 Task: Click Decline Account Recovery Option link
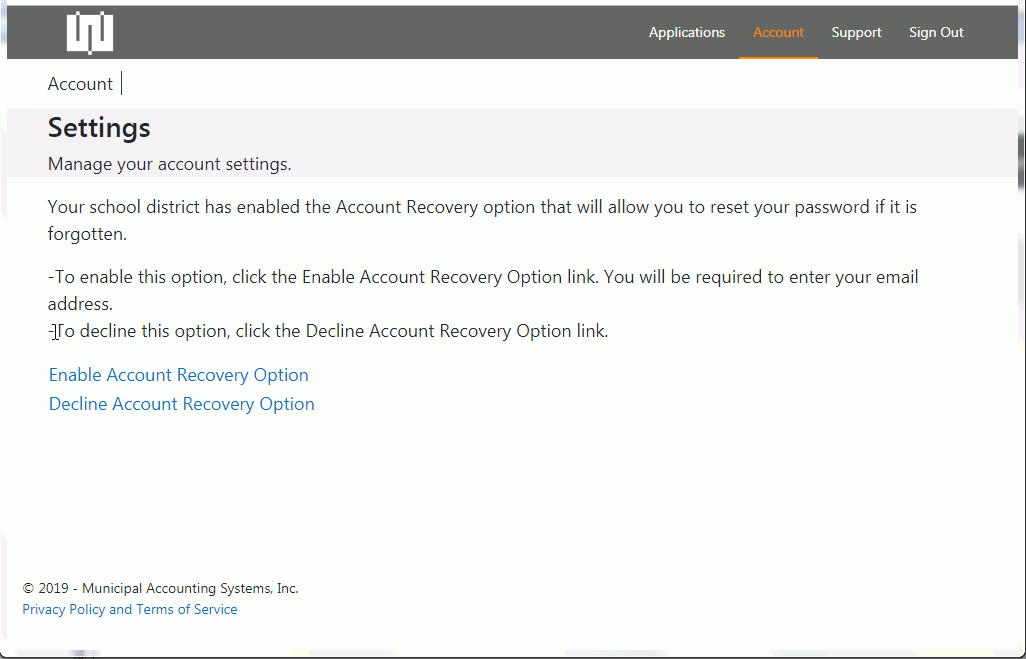[x=182, y=404]
